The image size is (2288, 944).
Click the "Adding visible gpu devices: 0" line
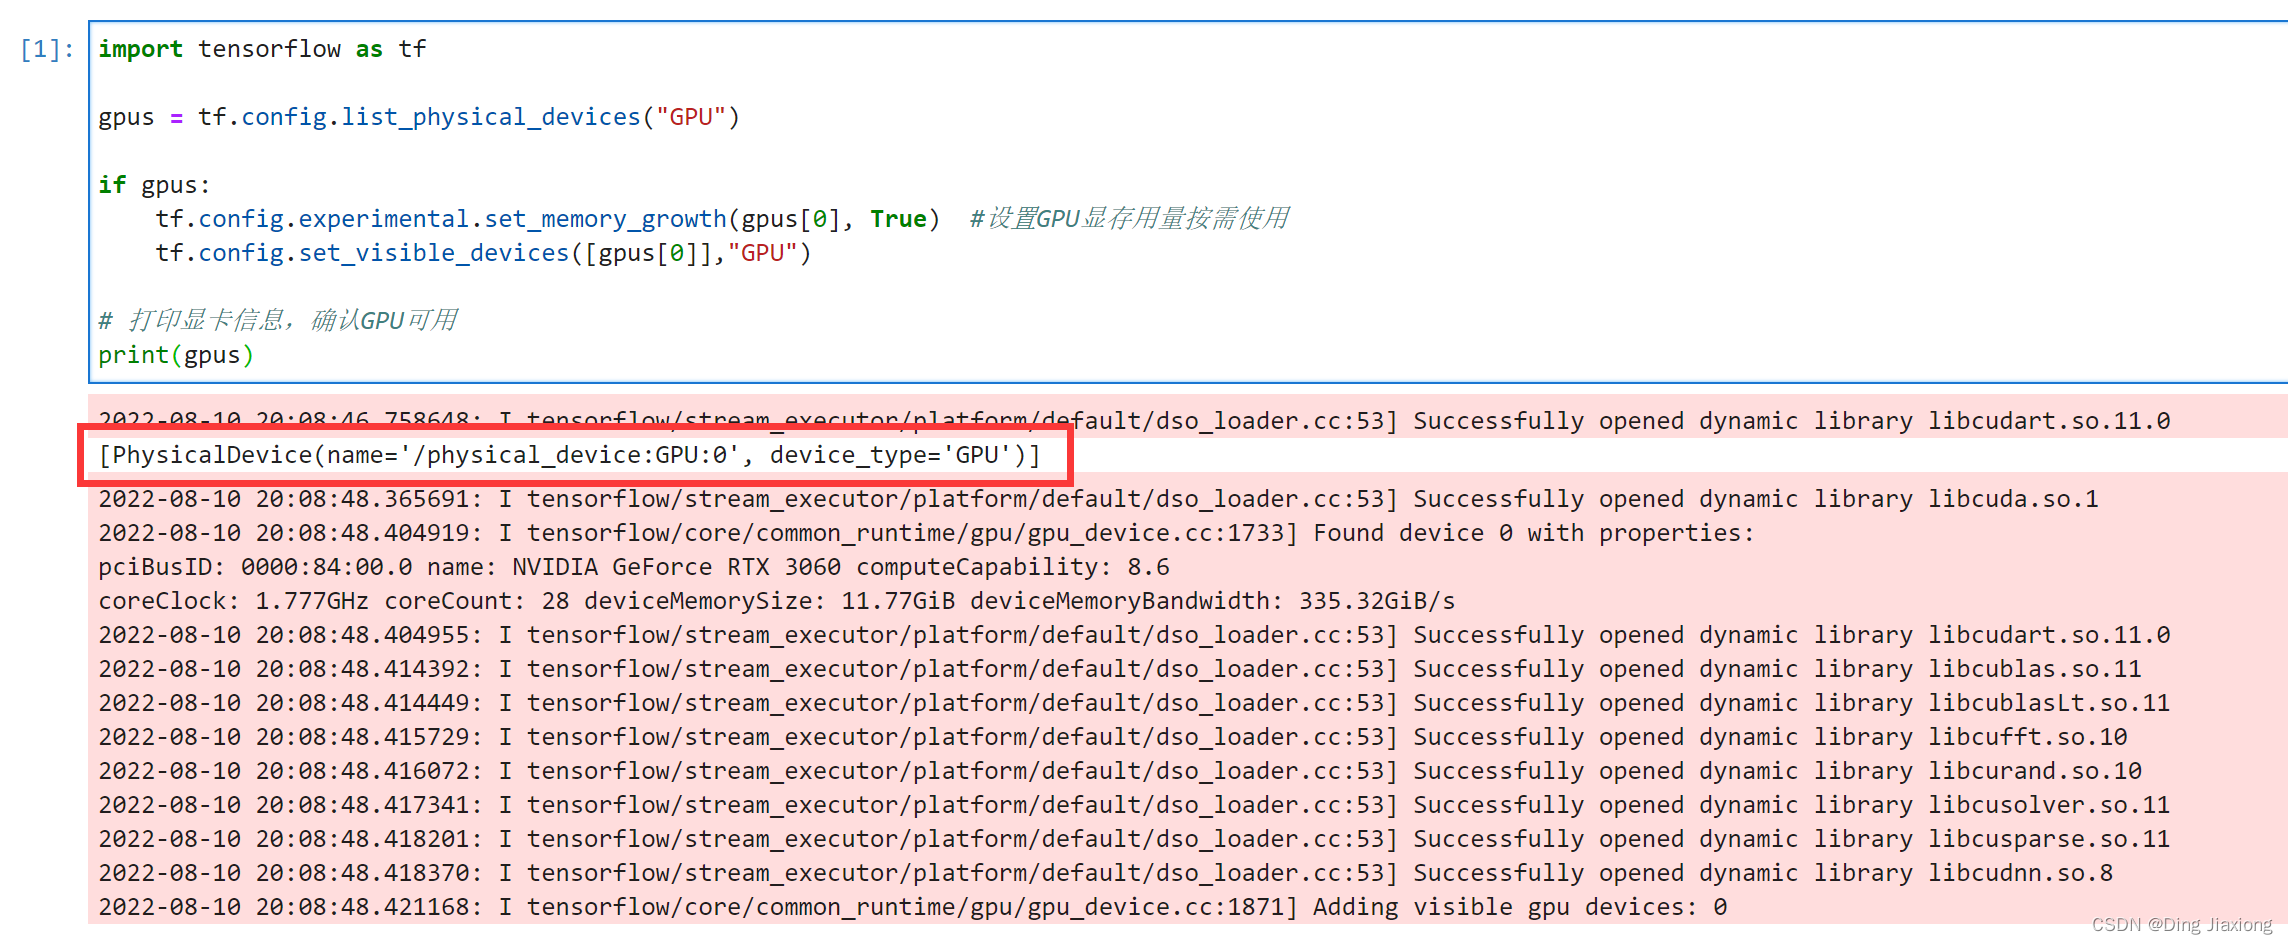pyautogui.click(x=1519, y=907)
